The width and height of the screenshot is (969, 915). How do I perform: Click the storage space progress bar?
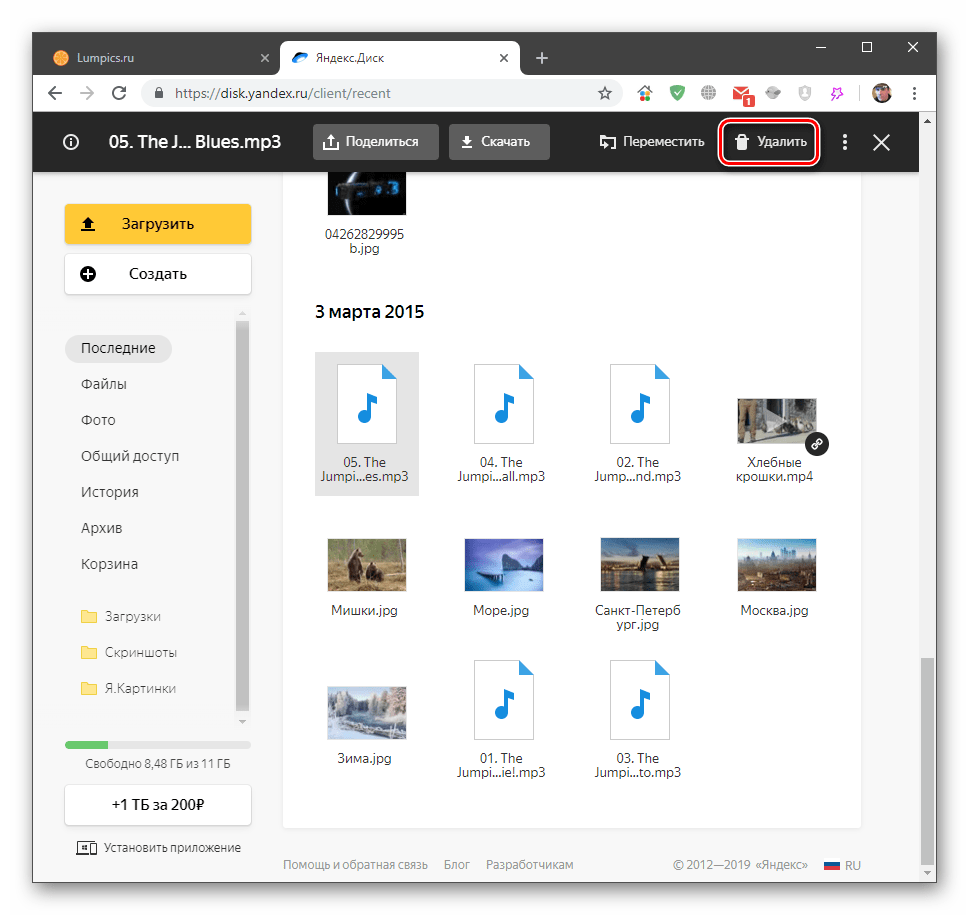(158, 745)
